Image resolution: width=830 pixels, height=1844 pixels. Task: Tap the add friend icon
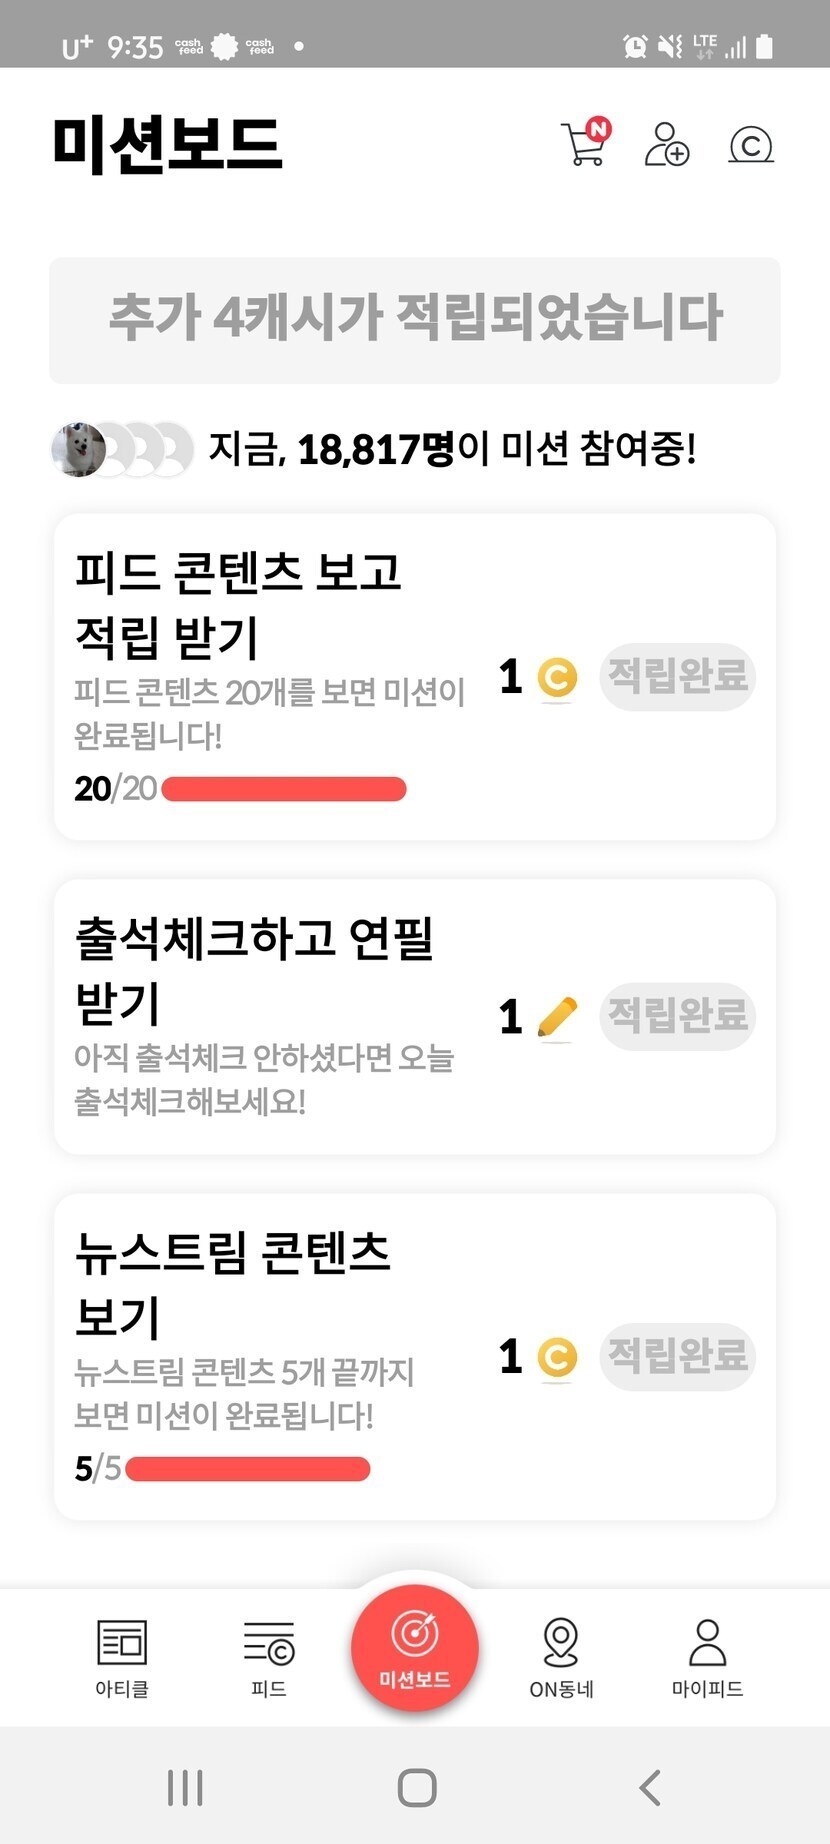pos(666,144)
